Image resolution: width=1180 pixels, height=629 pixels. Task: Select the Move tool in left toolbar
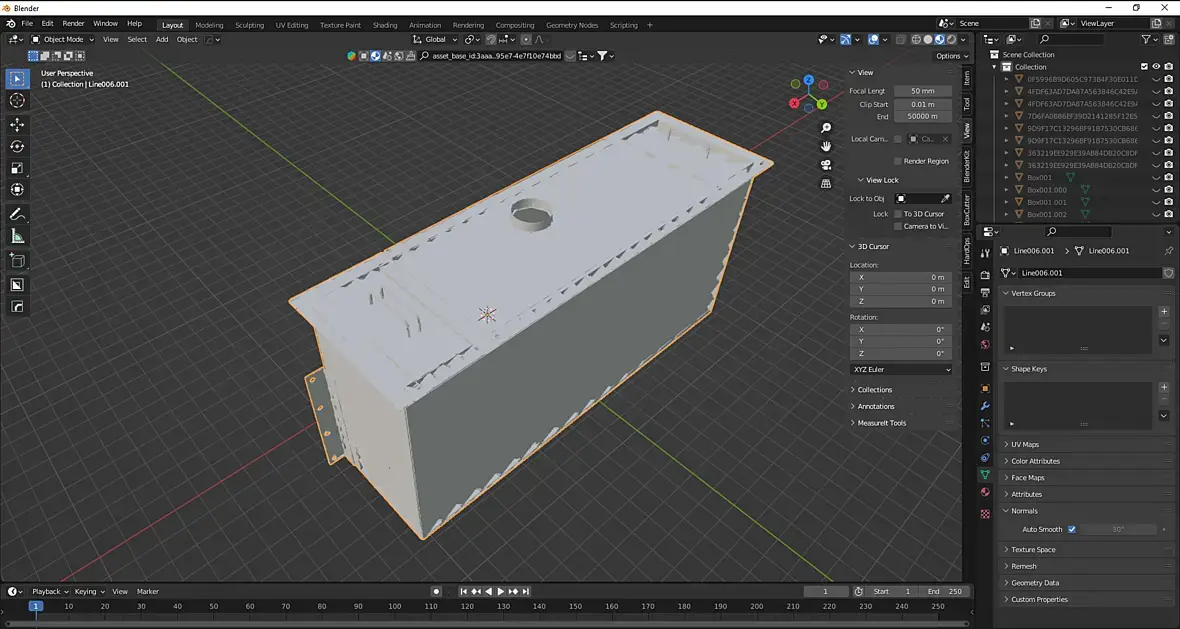point(17,124)
